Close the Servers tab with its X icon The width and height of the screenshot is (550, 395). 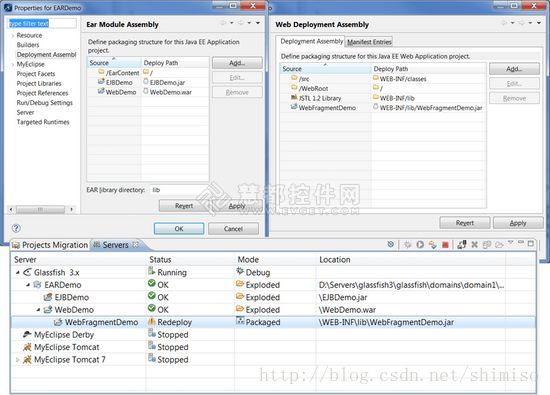pyautogui.click(x=135, y=244)
